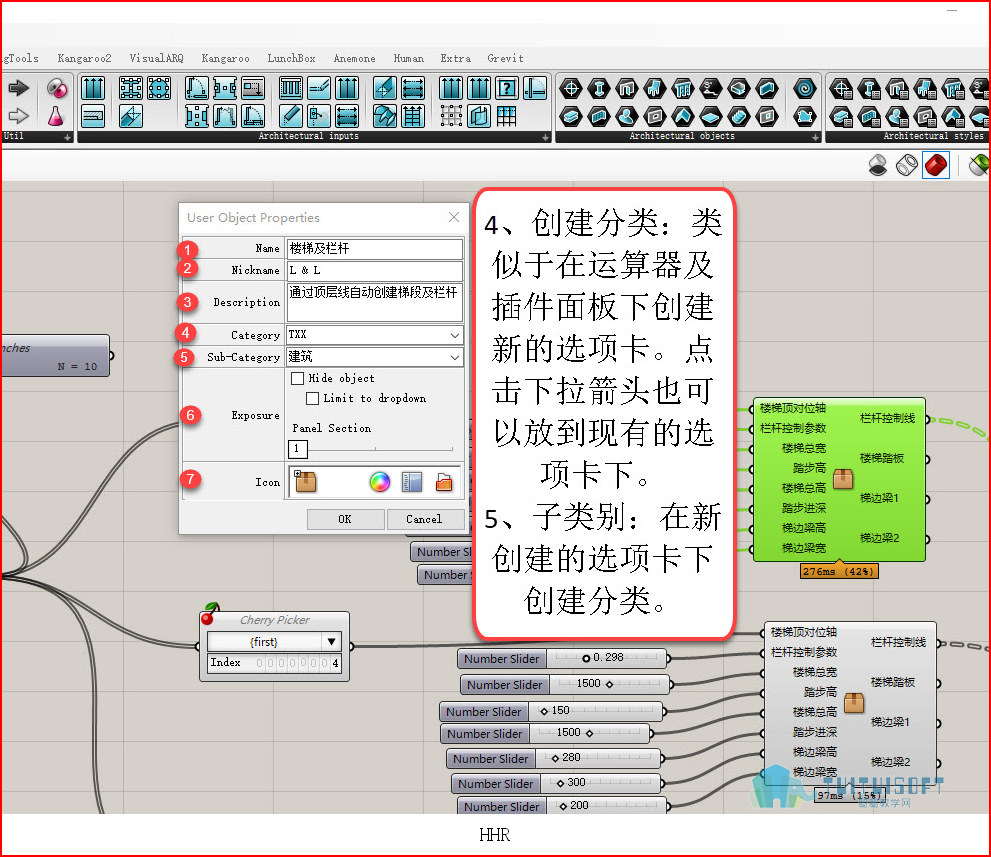Switch to the Grevit tab
The width and height of the screenshot is (991, 857).
[505, 58]
